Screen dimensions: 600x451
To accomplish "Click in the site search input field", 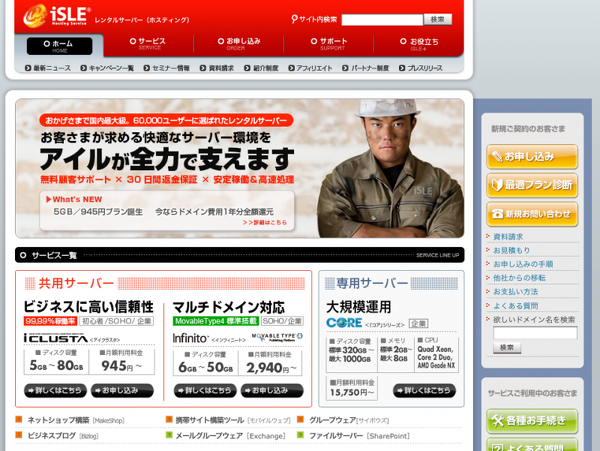I will [382, 20].
